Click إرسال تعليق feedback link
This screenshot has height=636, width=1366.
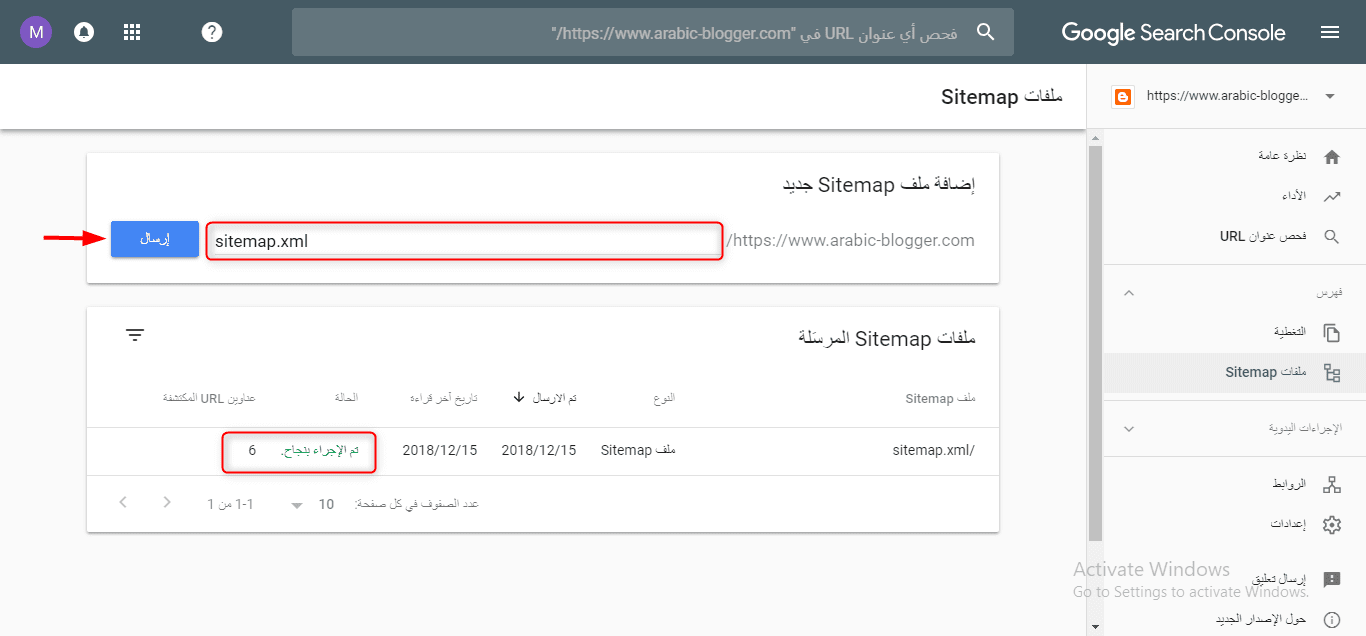click(1280, 580)
